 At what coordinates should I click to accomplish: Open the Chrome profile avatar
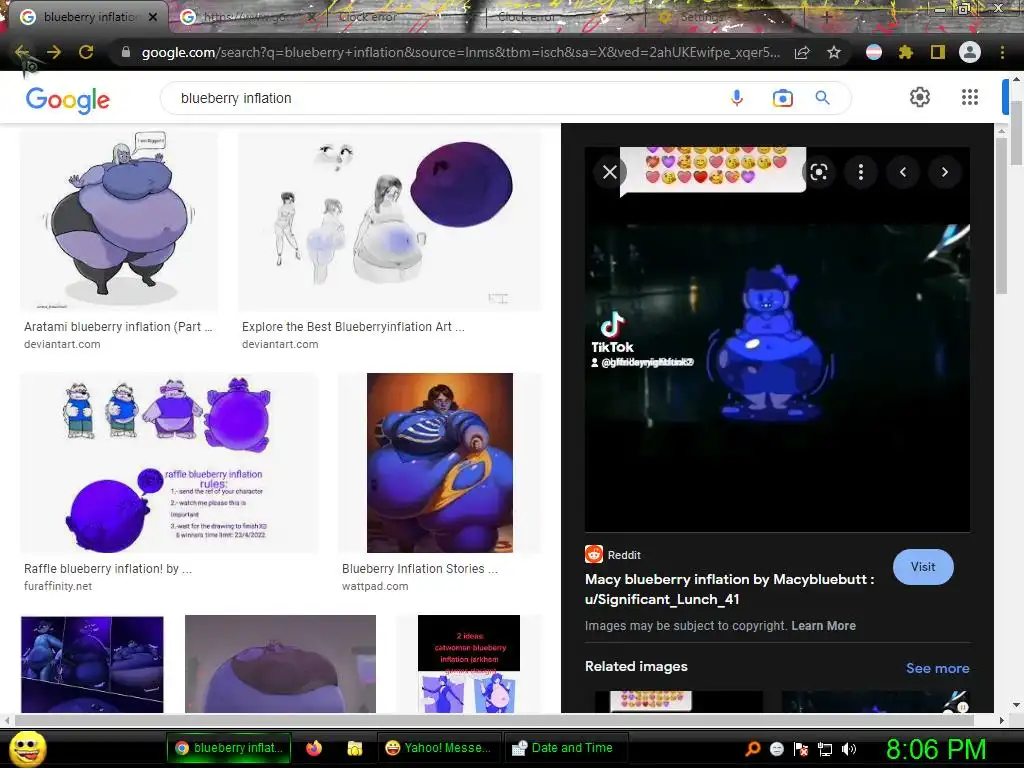point(970,52)
